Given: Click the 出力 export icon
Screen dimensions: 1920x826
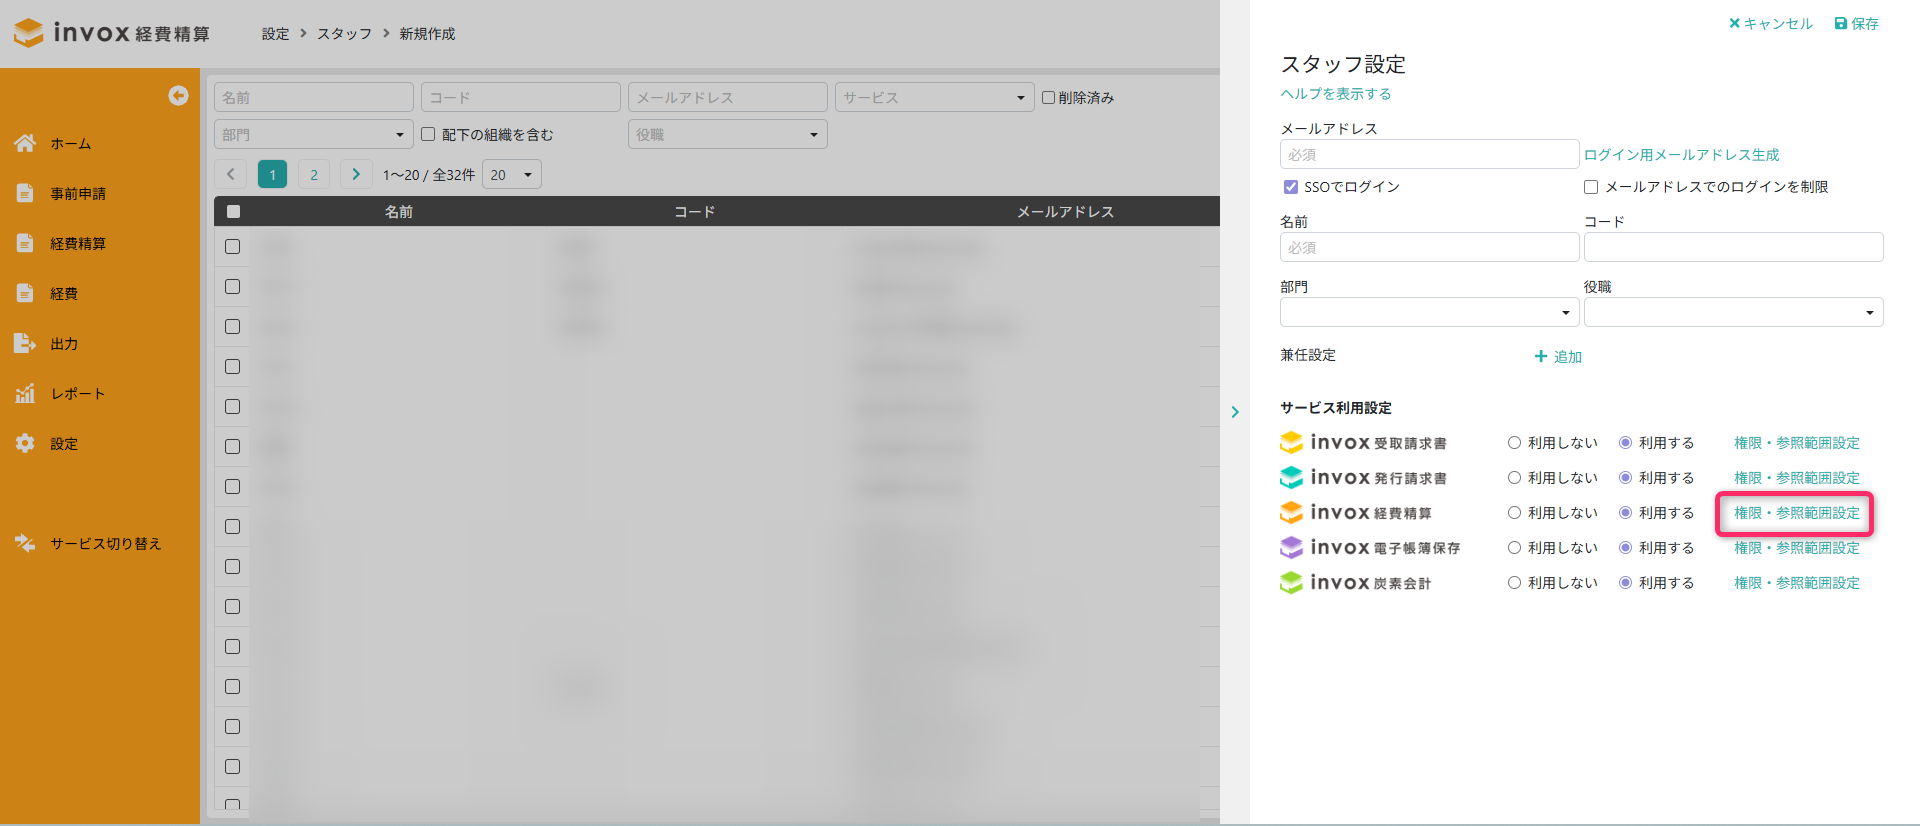Looking at the screenshot, I should [x=25, y=343].
